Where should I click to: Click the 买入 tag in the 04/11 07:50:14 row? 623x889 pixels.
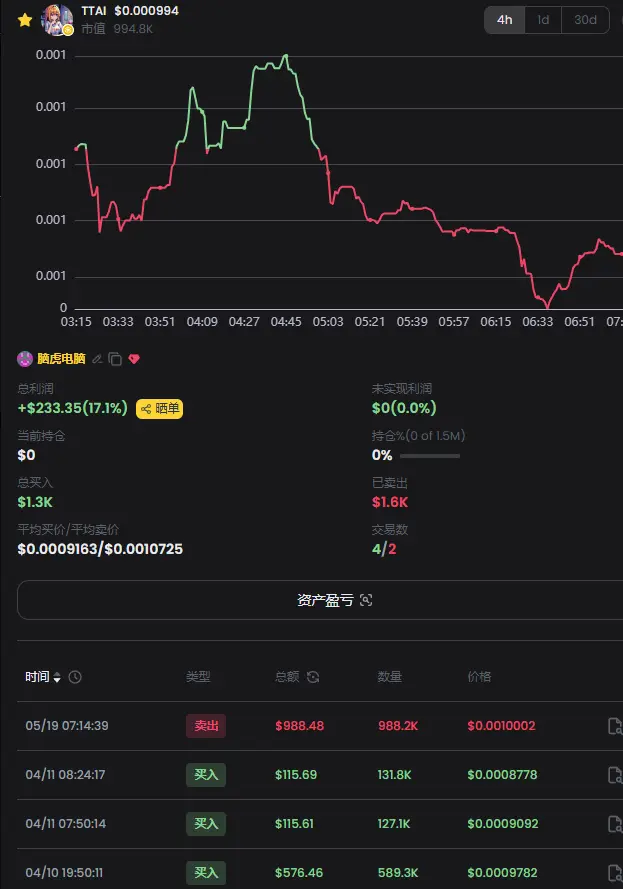click(x=206, y=824)
